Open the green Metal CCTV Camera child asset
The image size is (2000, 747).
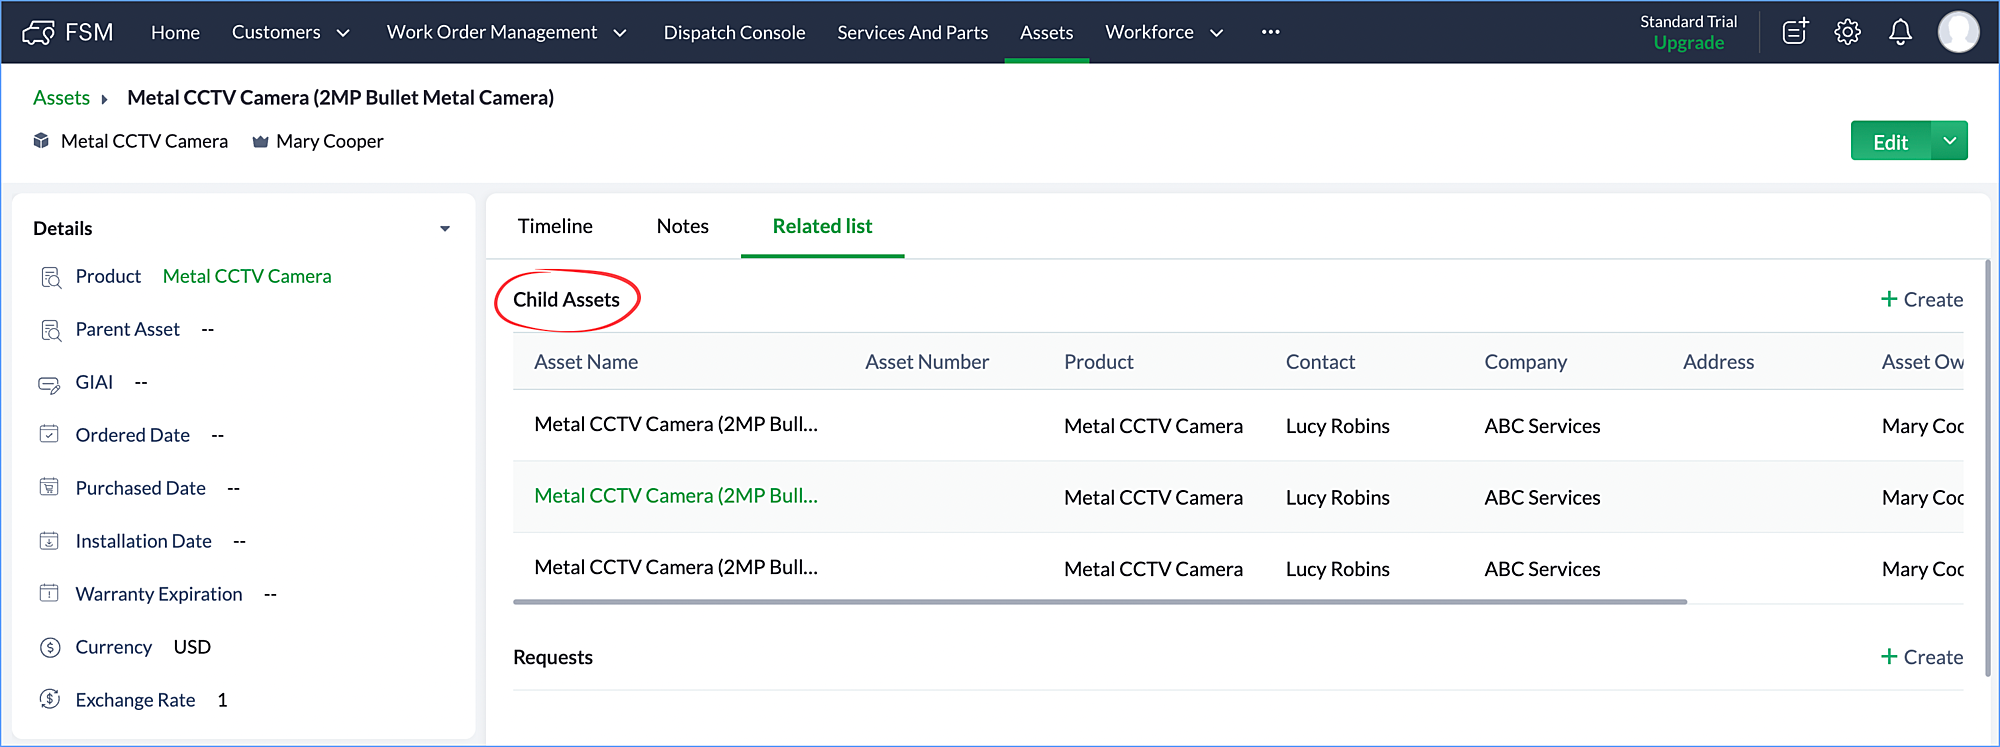point(675,496)
